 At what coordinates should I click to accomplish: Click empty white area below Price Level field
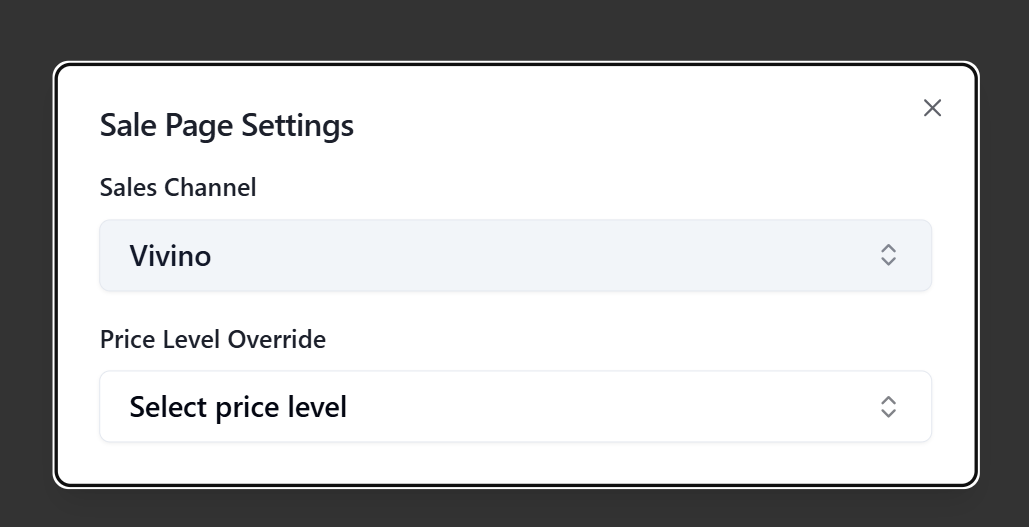pyautogui.click(x=515, y=463)
